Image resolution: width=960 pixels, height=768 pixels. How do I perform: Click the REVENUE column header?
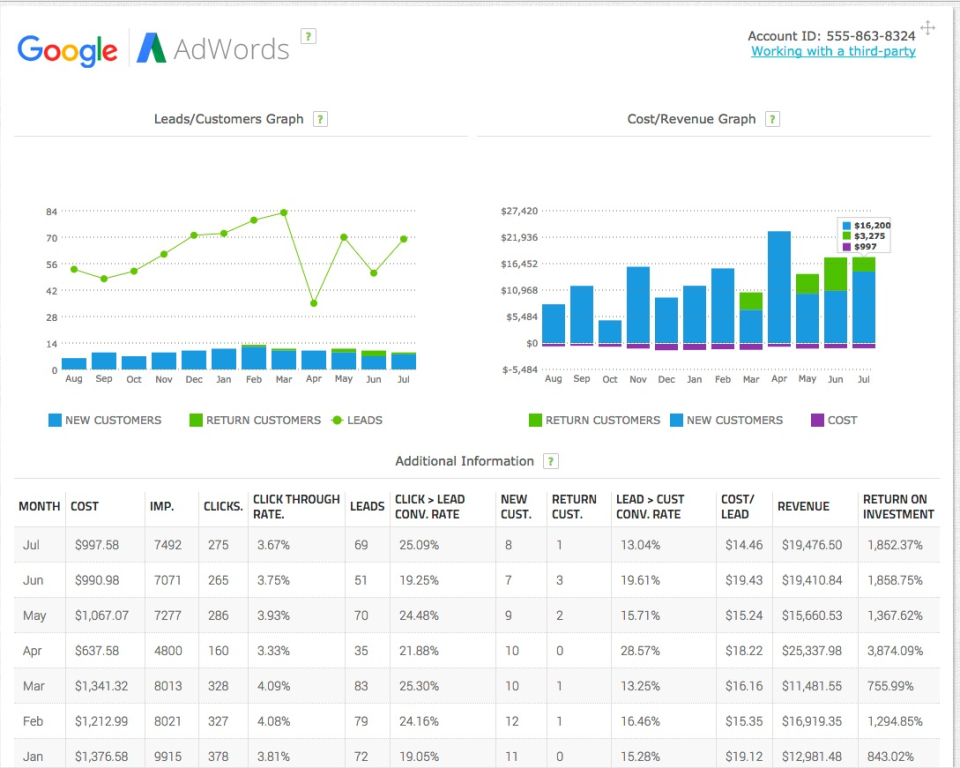tap(803, 506)
